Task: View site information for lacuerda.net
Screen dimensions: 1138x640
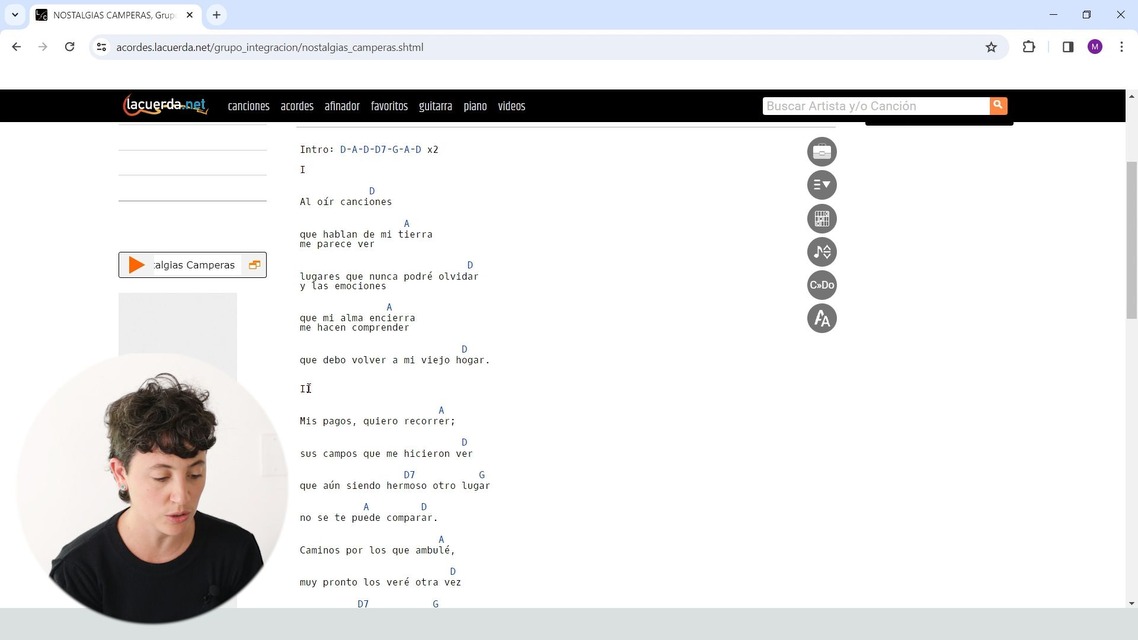Action: (x=102, y=47)
